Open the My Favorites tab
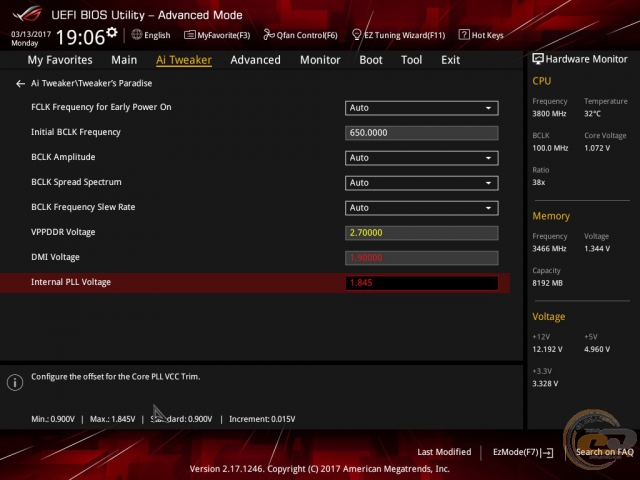This screenshot has height=480, width=640. [x=60, y=60]
